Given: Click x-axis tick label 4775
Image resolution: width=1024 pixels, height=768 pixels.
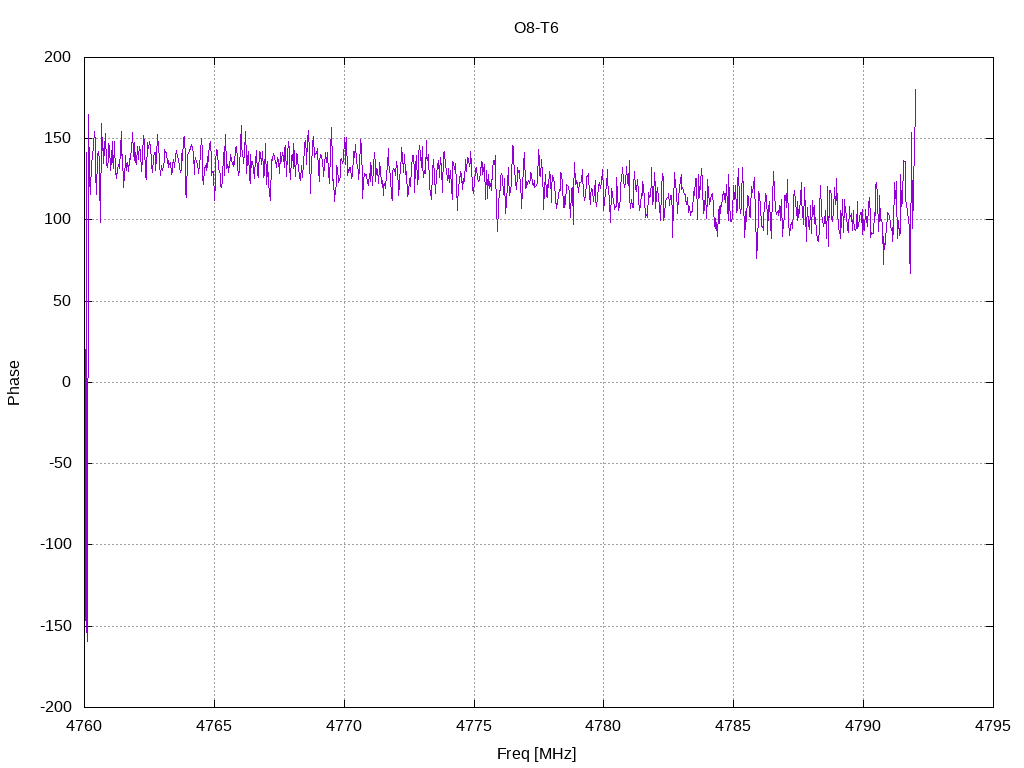Looking at the screenshot, I should (x=474, y=726).
